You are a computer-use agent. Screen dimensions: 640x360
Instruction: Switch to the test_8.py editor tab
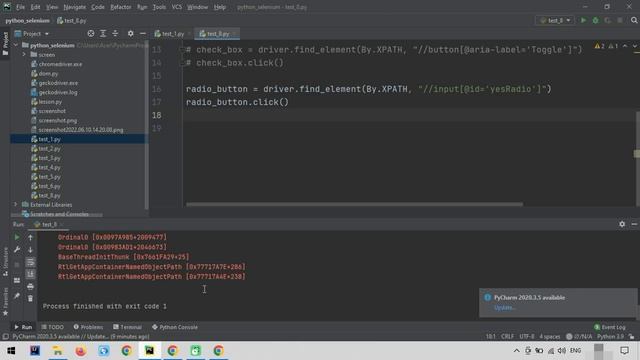(217, 33)
